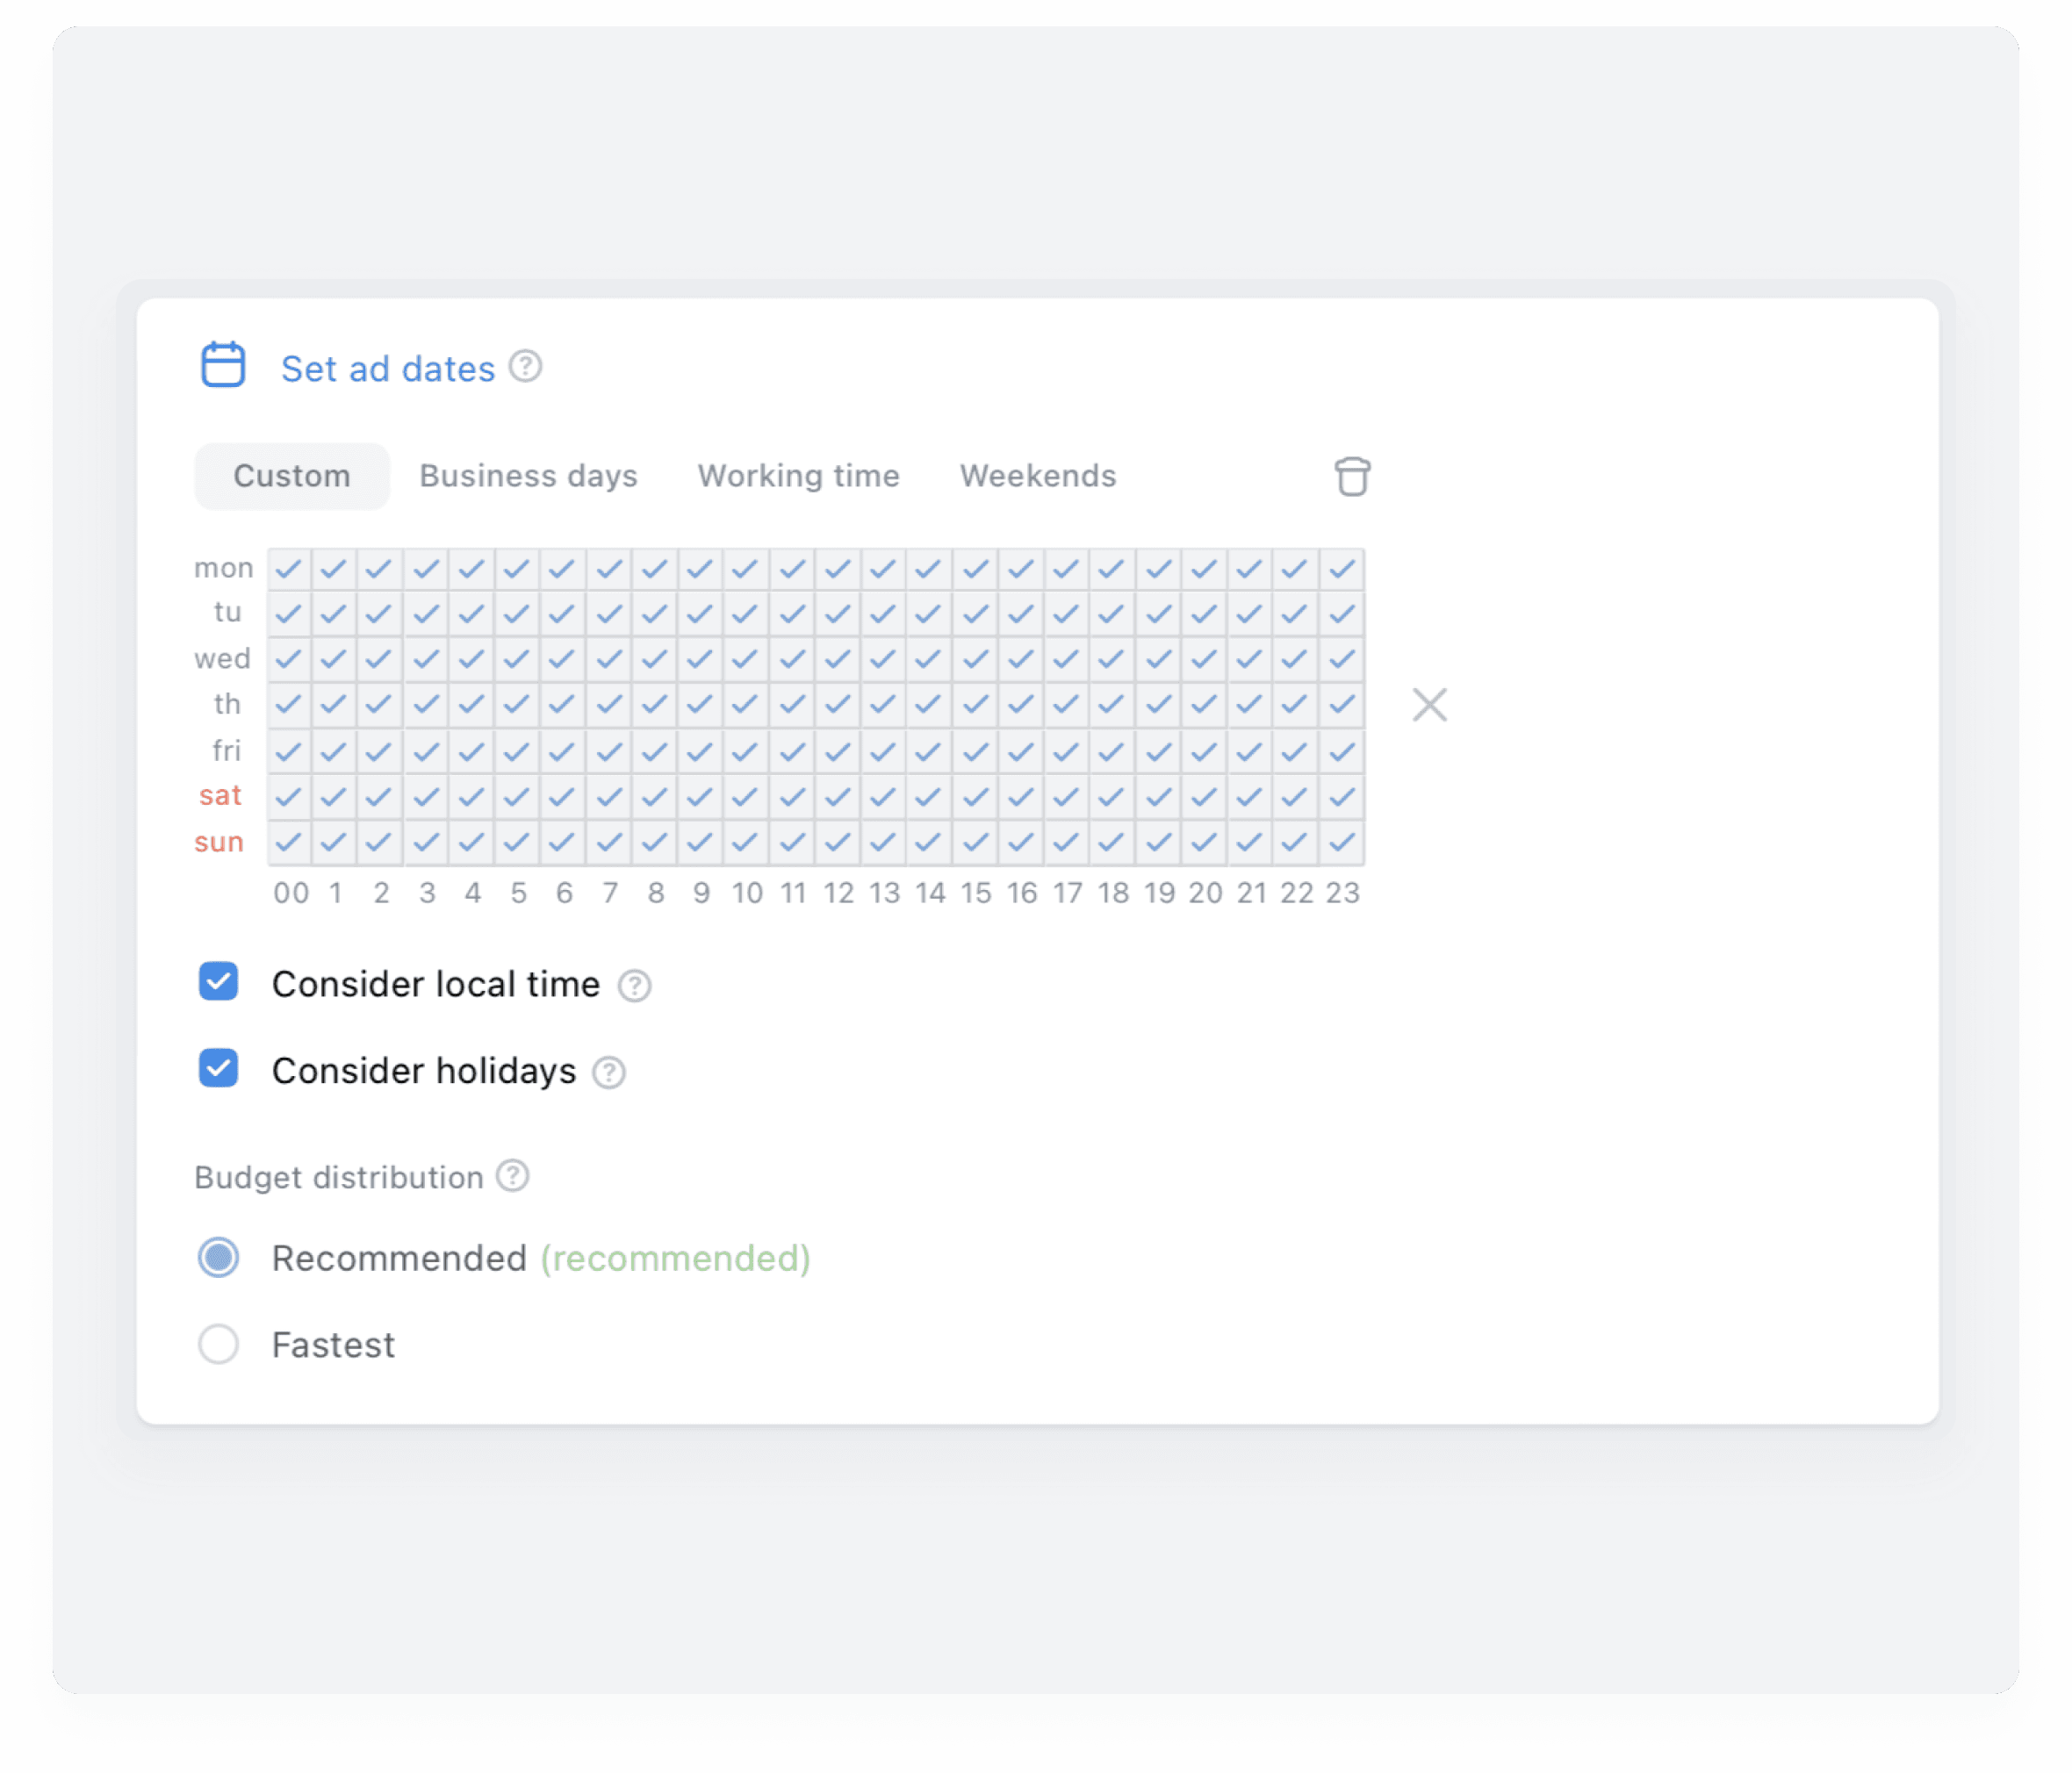Image resolution: width=2072 pixels, height=1773 pixels.
Task: Click the sat row label
Action: [220, 796]
